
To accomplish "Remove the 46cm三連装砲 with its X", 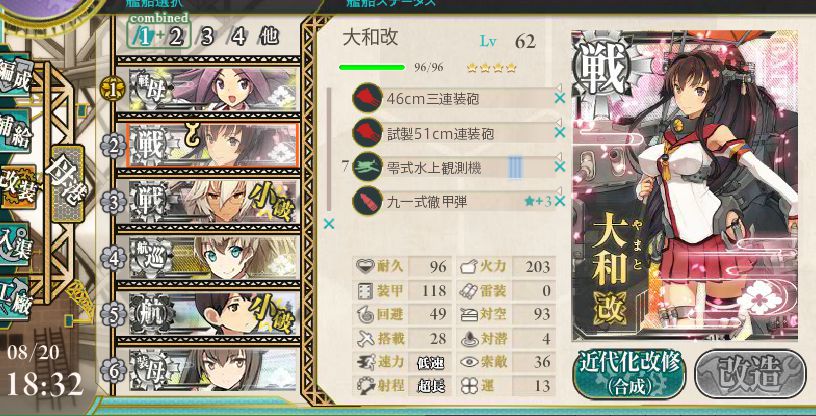I will 560,98.
